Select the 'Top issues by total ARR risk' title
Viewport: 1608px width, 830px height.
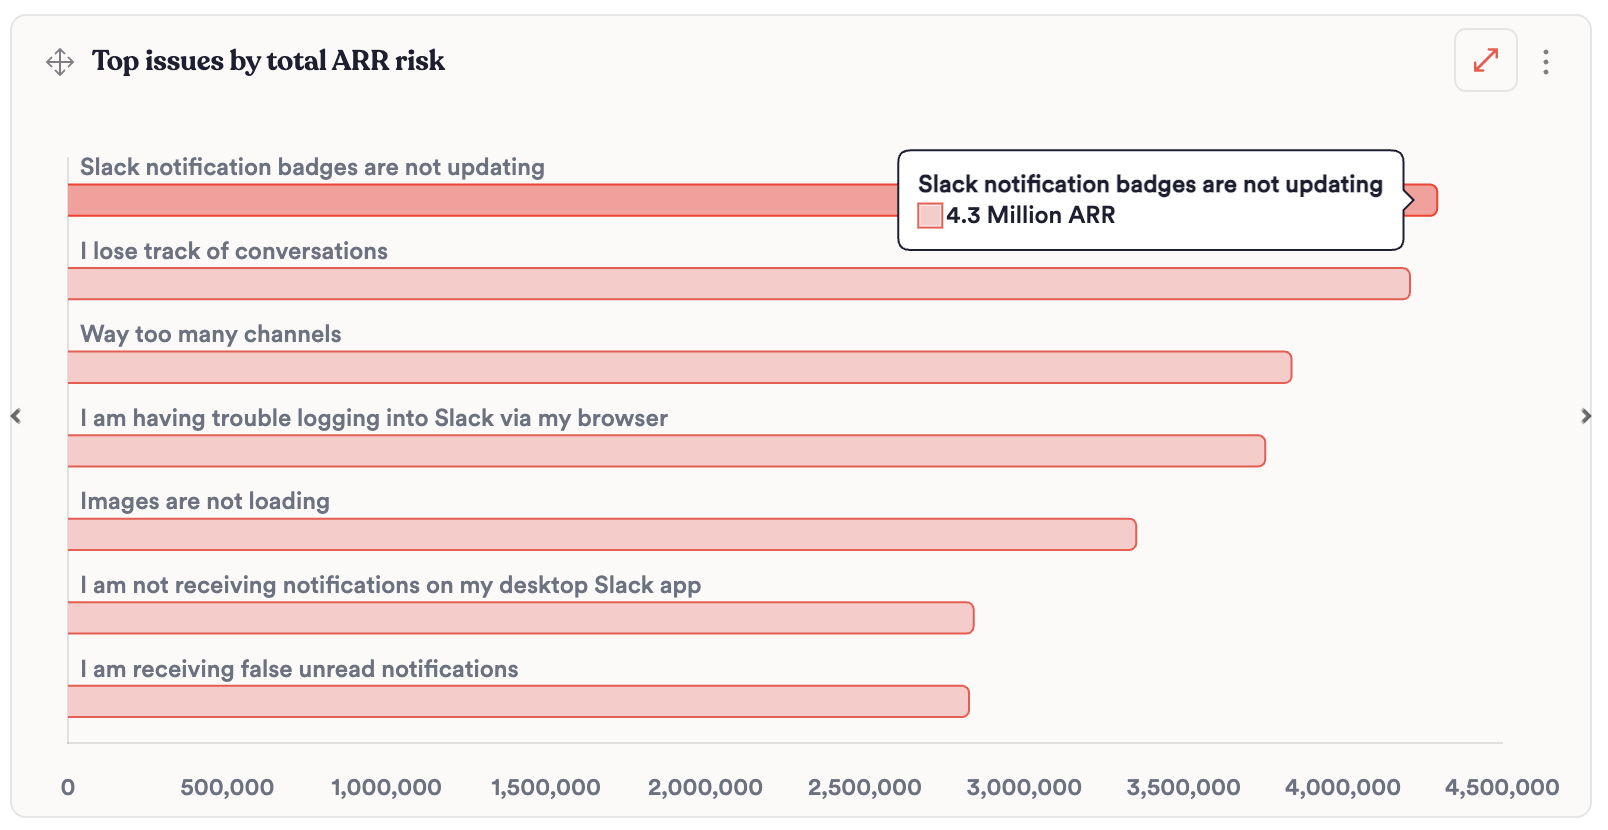[268, 61]
